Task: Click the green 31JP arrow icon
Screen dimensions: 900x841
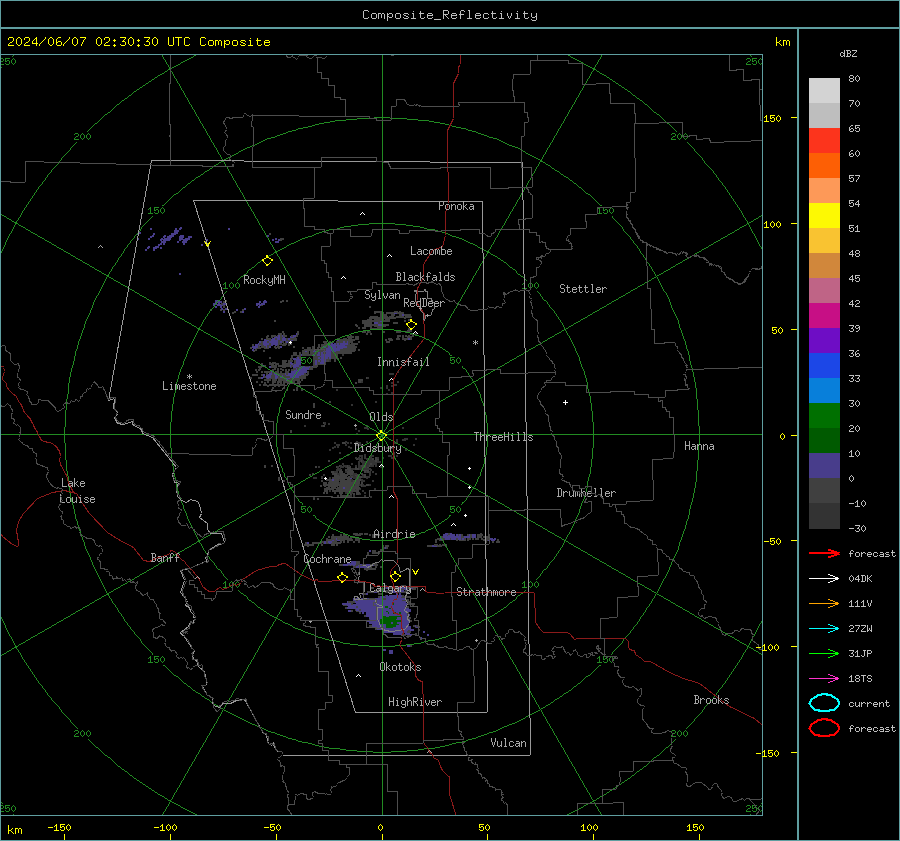Action: (x=824, y=653)
